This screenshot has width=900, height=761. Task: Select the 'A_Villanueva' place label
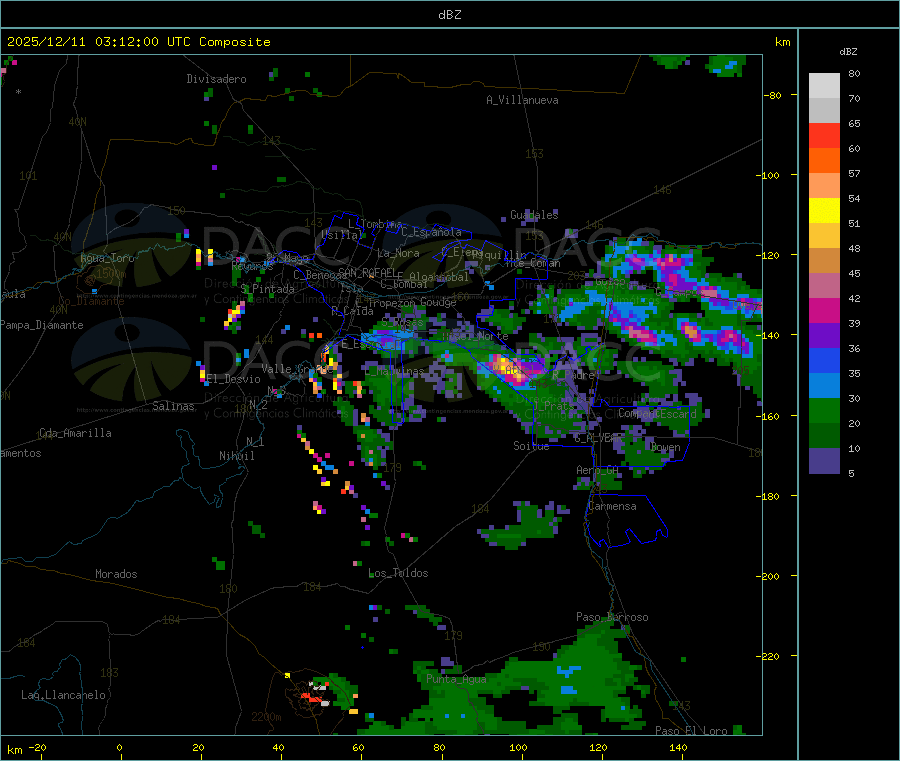[522, 100]
